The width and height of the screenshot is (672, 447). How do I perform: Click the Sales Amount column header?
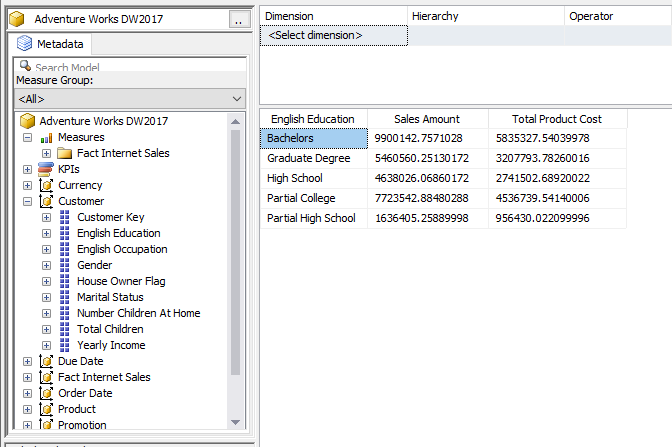(x=428, y=119)
